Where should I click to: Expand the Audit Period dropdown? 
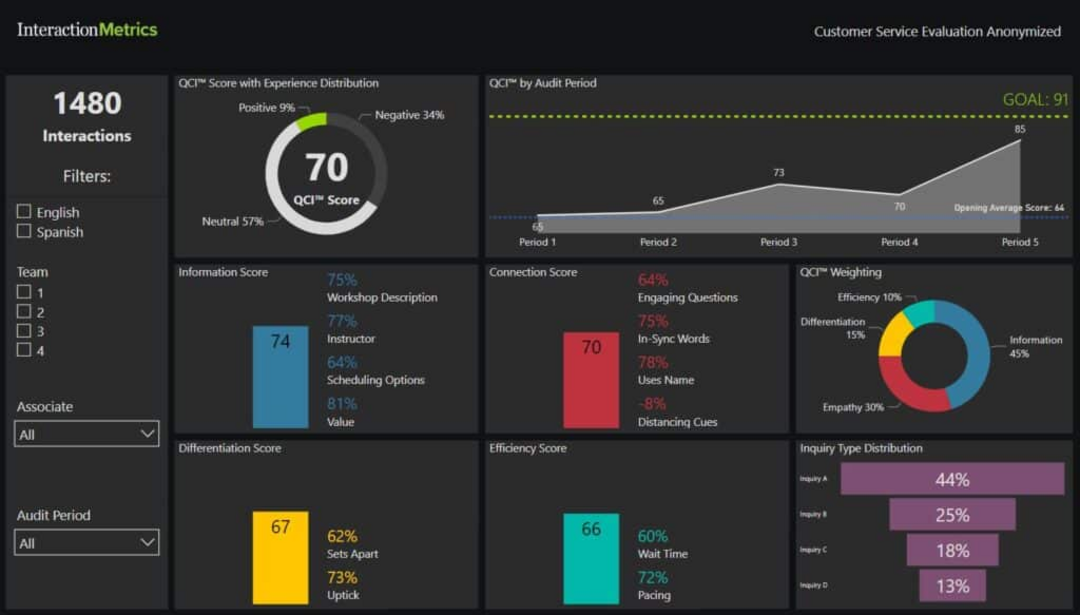87,543
